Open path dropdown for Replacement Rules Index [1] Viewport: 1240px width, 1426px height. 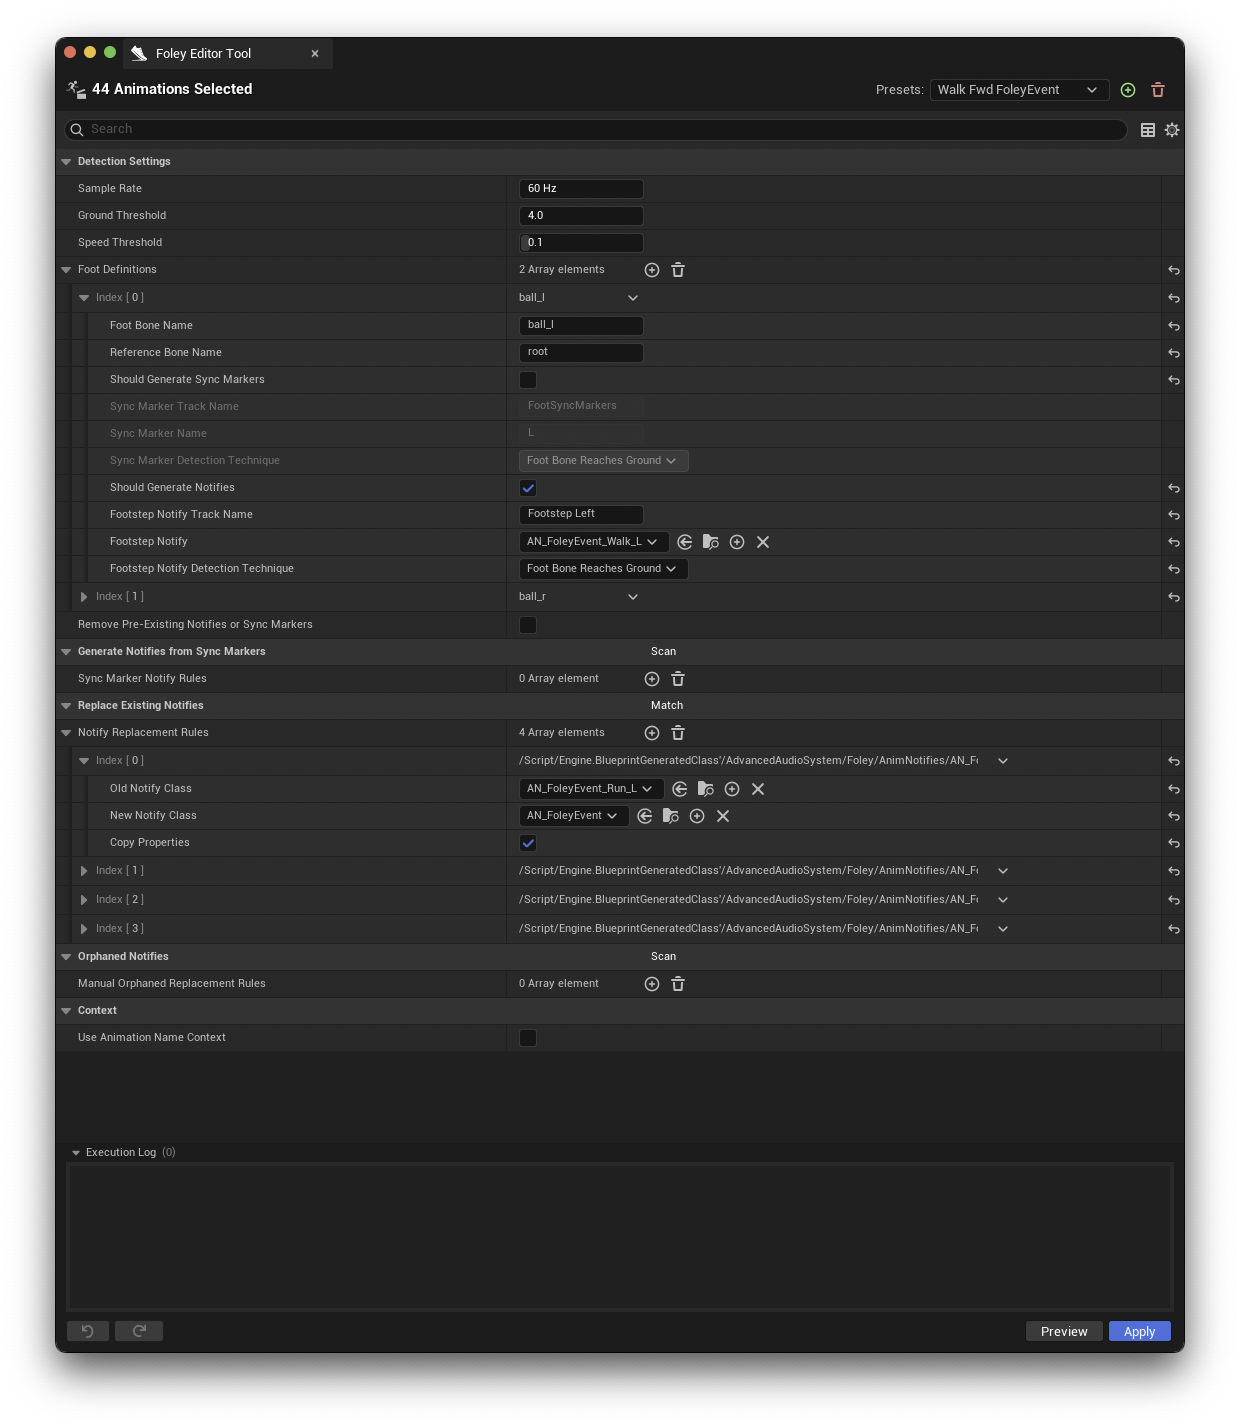point(1003,871)
